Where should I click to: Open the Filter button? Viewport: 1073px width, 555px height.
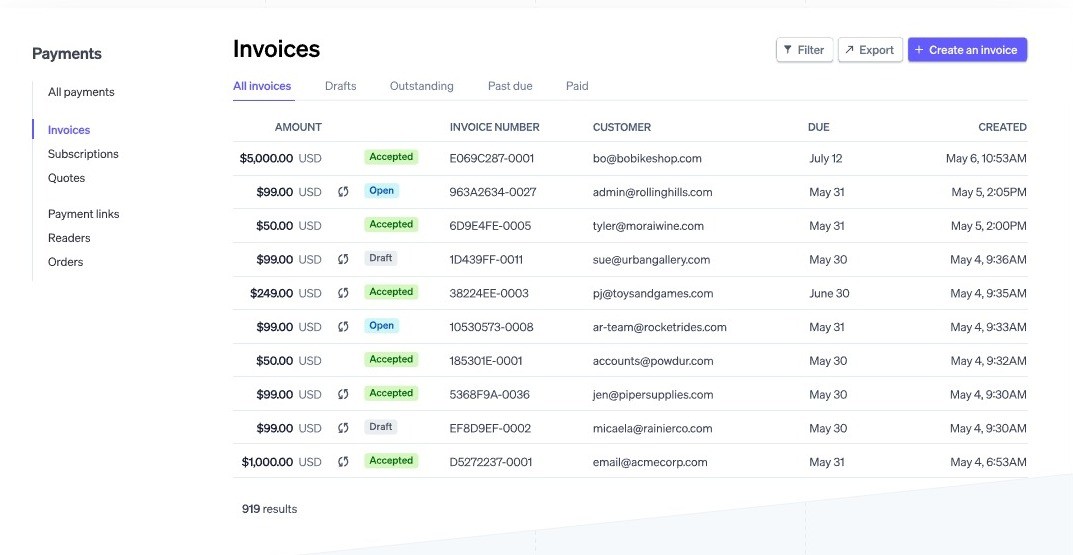coord(804,50)
